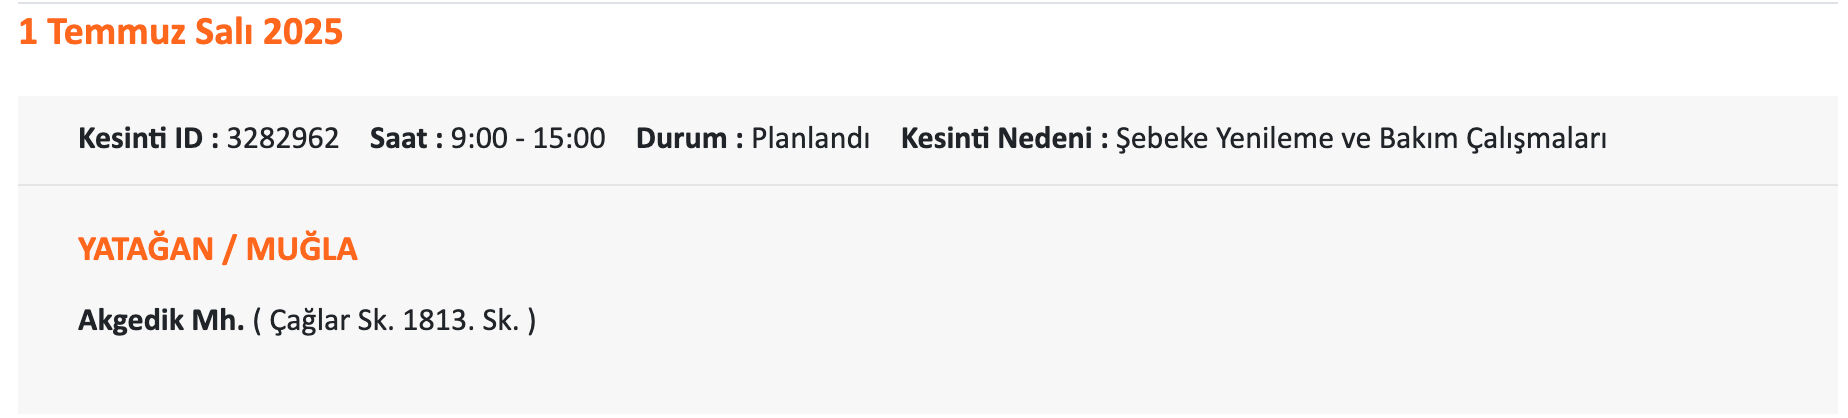Viewport: 1848px width, 418px height.
Task: Click the outage ID number 3282962
Action: click(283, 138)
